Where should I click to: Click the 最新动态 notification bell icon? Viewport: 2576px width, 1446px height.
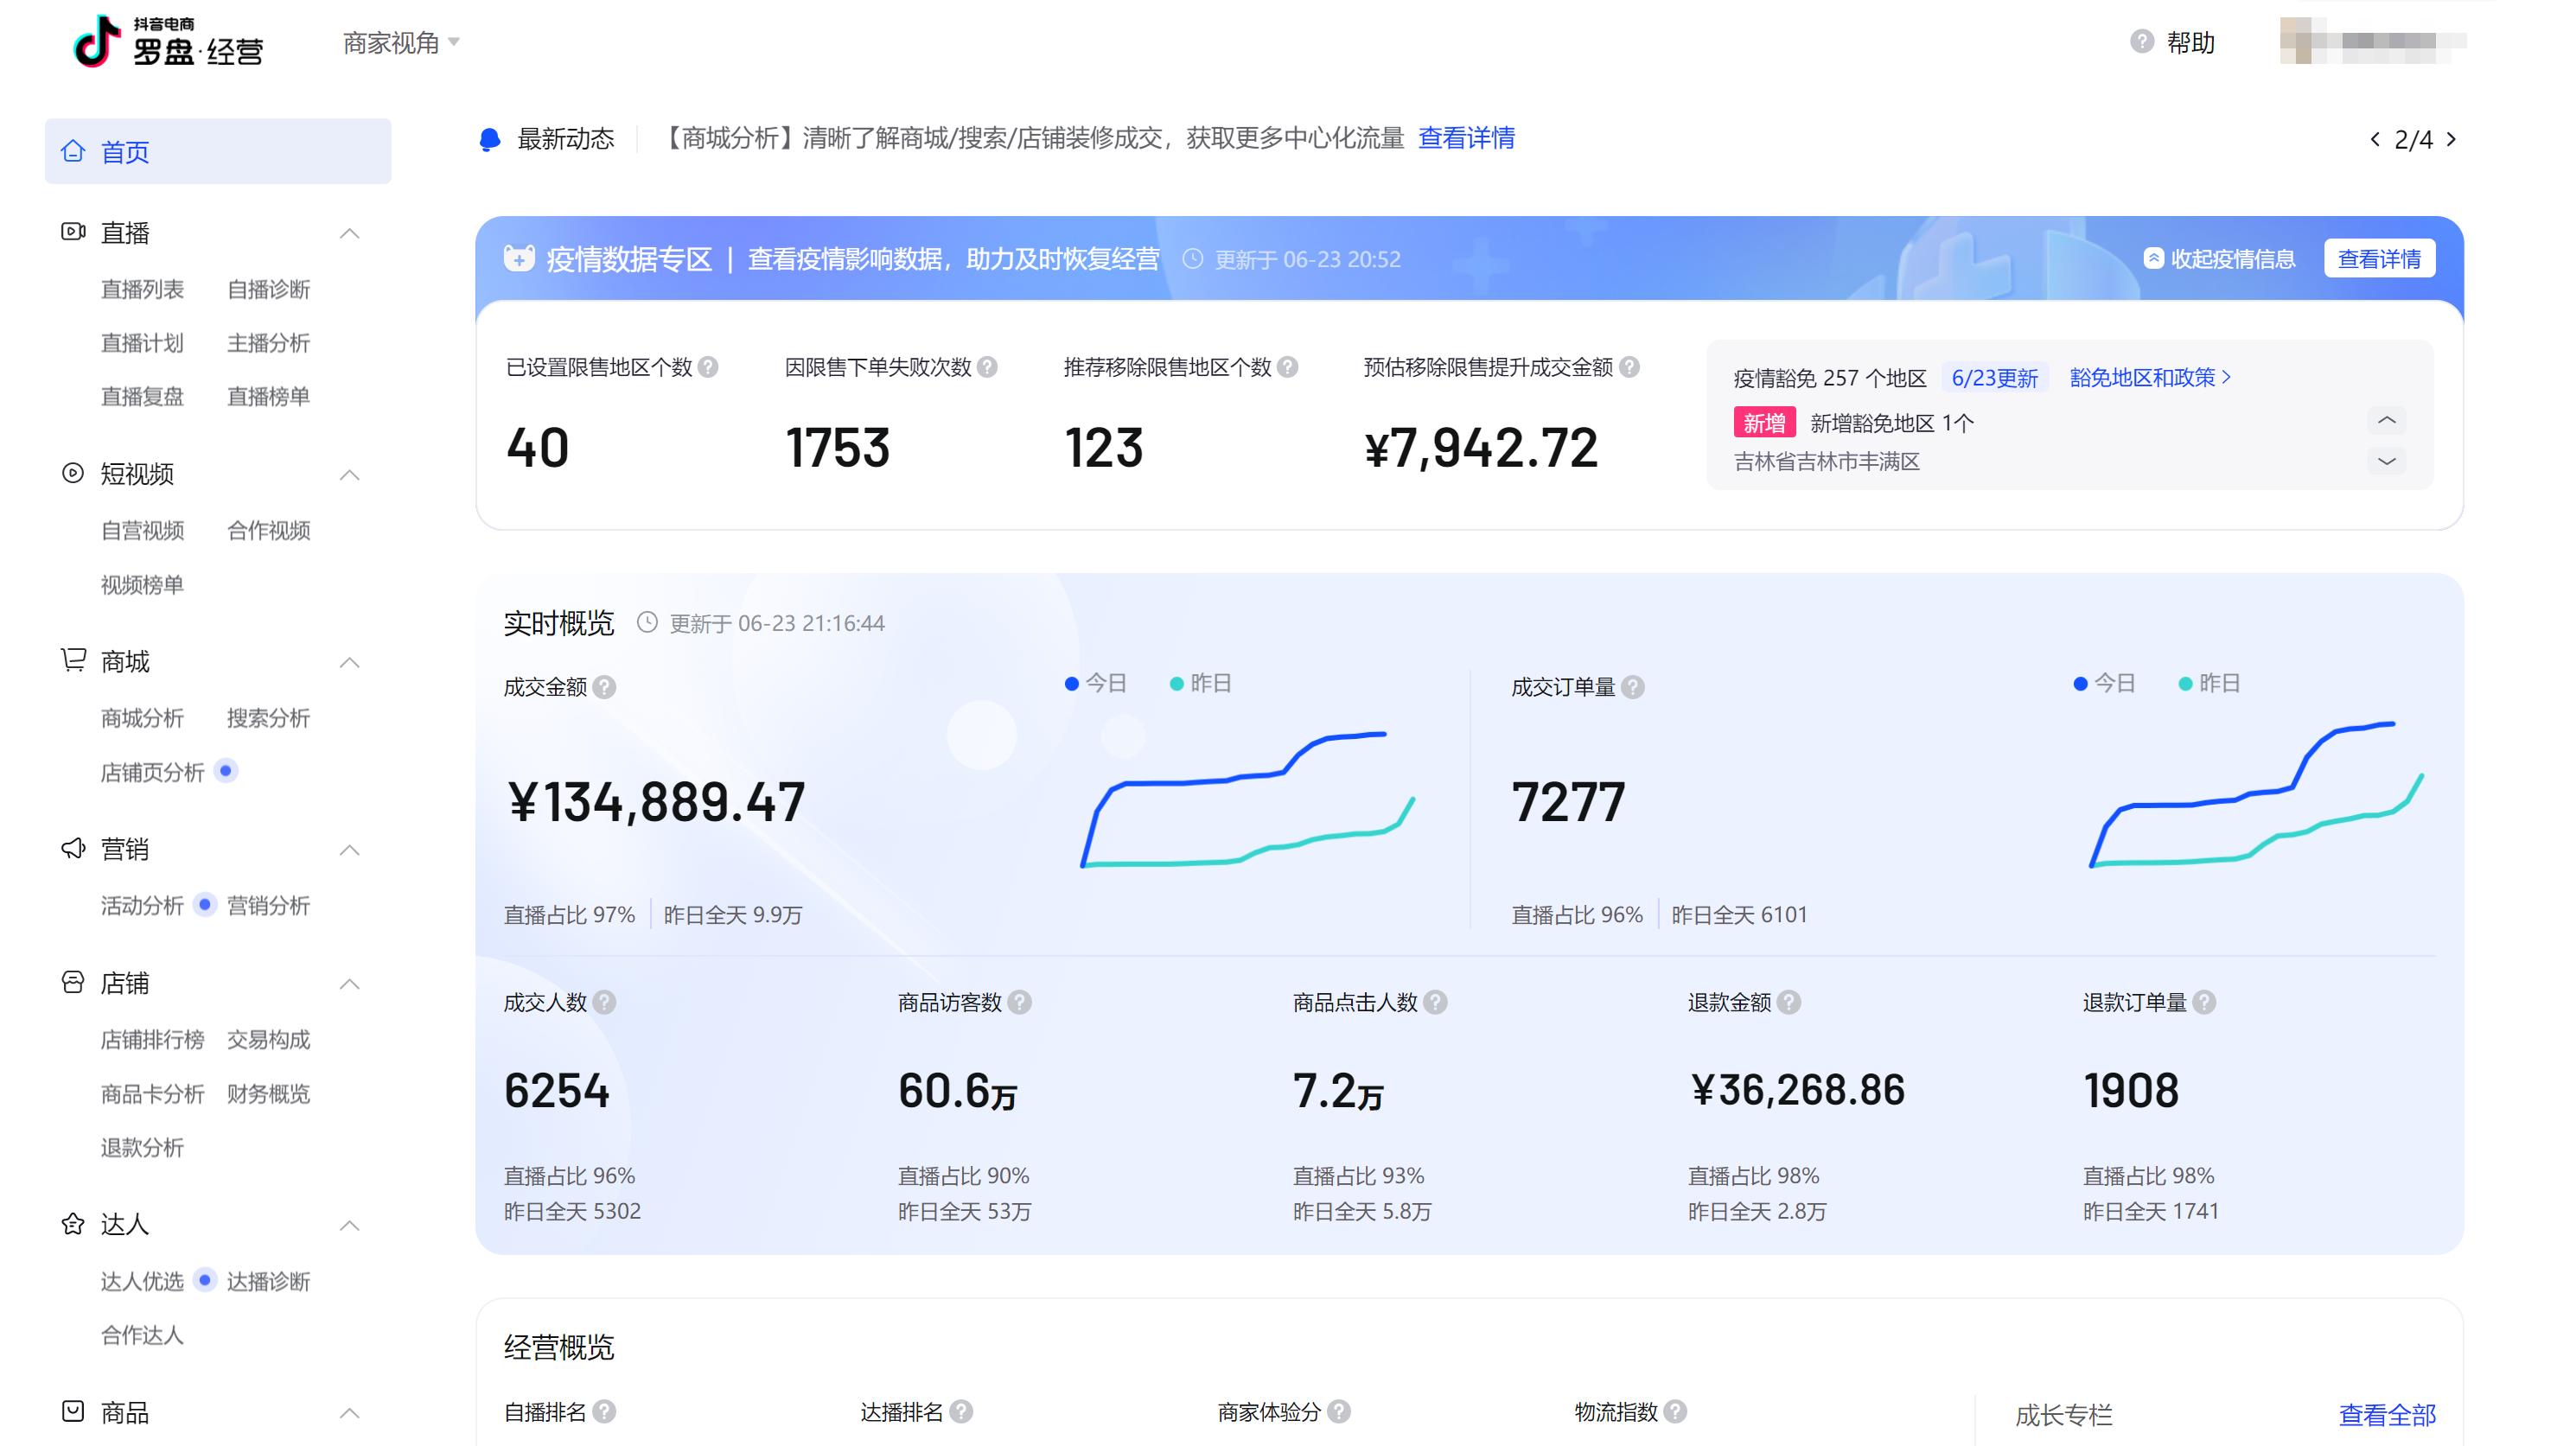click(489, 138)
